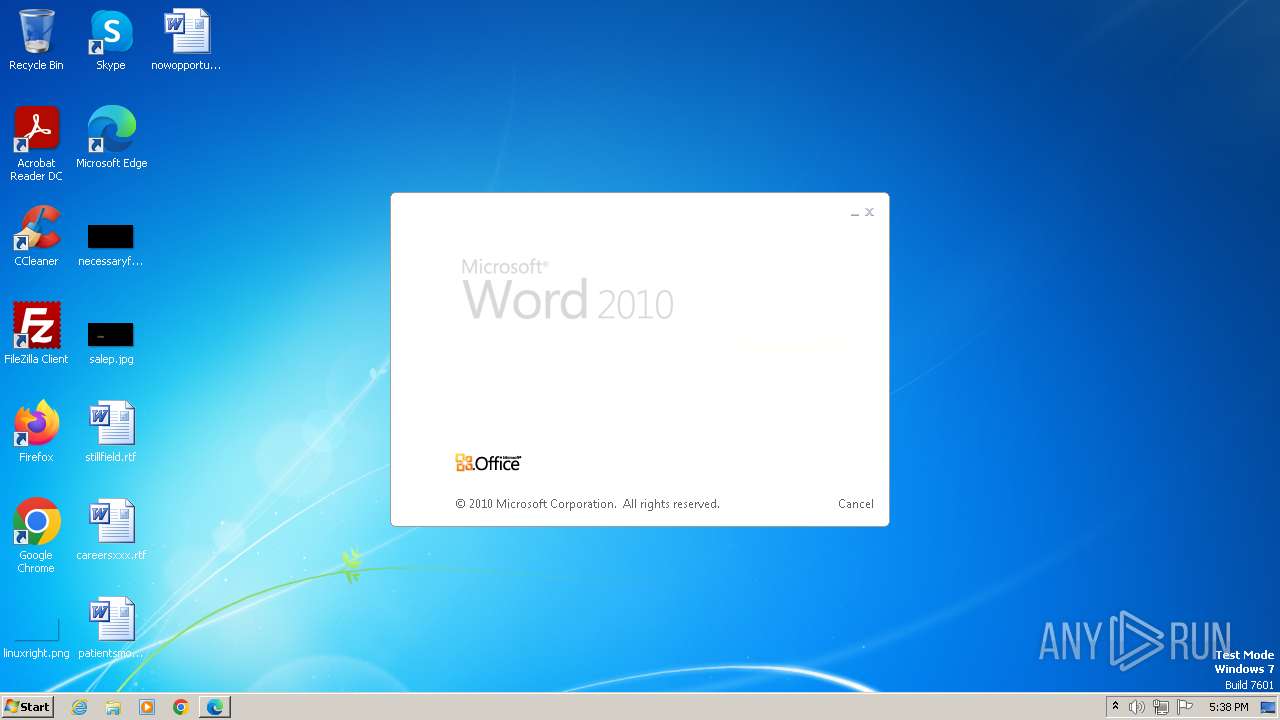Viewport: 1280px width, 720px height.
Task: Select the Acrobat Reader DC shortcut
Action: pyautogui.click(x=36, y=144)
